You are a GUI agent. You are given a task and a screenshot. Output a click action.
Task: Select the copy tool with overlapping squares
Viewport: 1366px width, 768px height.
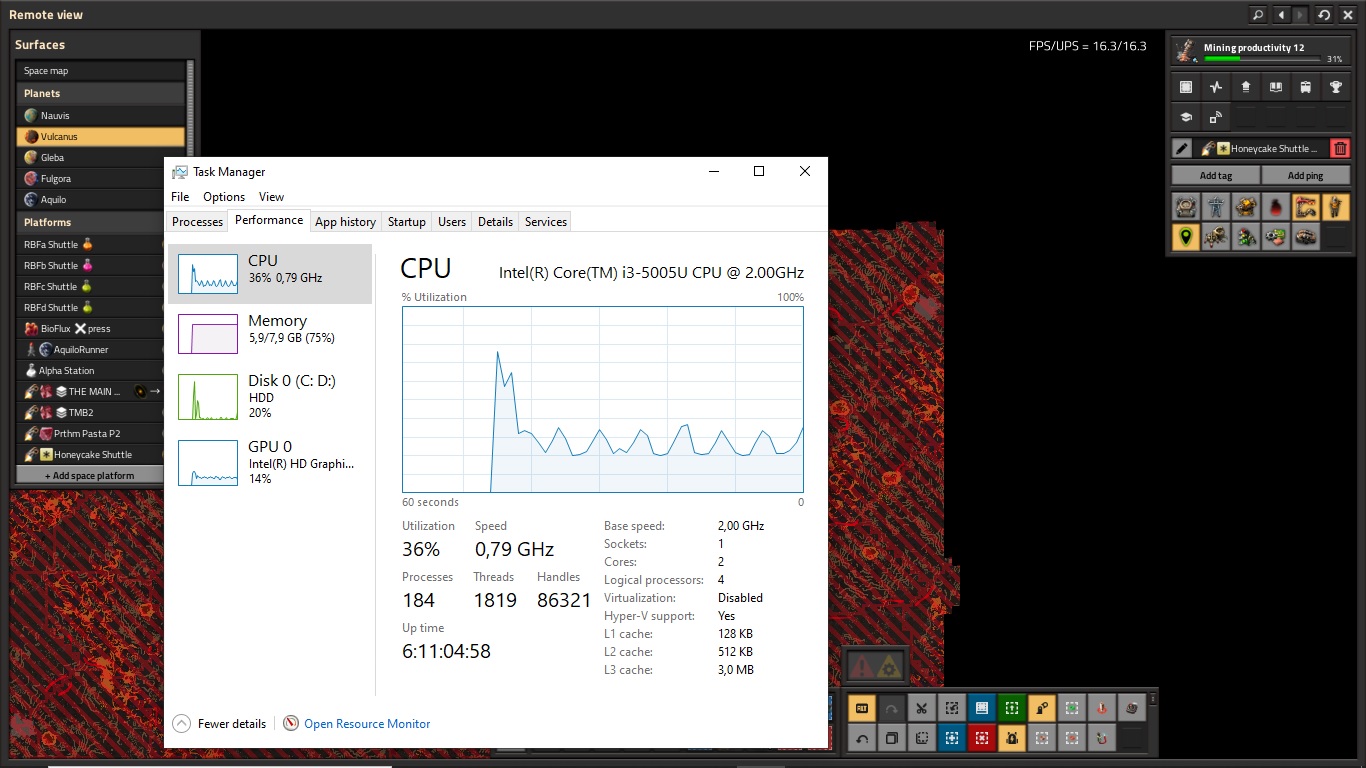(x=891, y=739)
